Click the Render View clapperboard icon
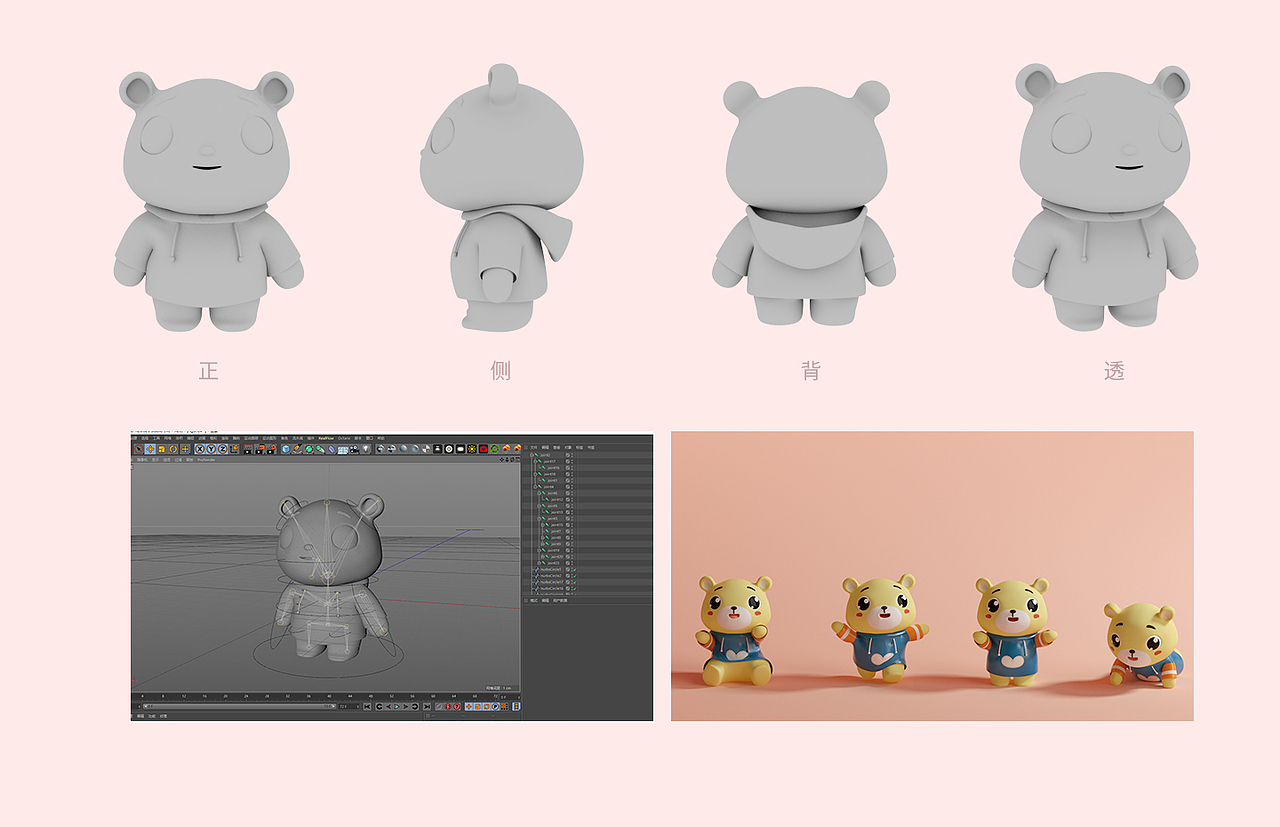Image resolution: width=1280 pixels, height=827 pixels. 248,449
